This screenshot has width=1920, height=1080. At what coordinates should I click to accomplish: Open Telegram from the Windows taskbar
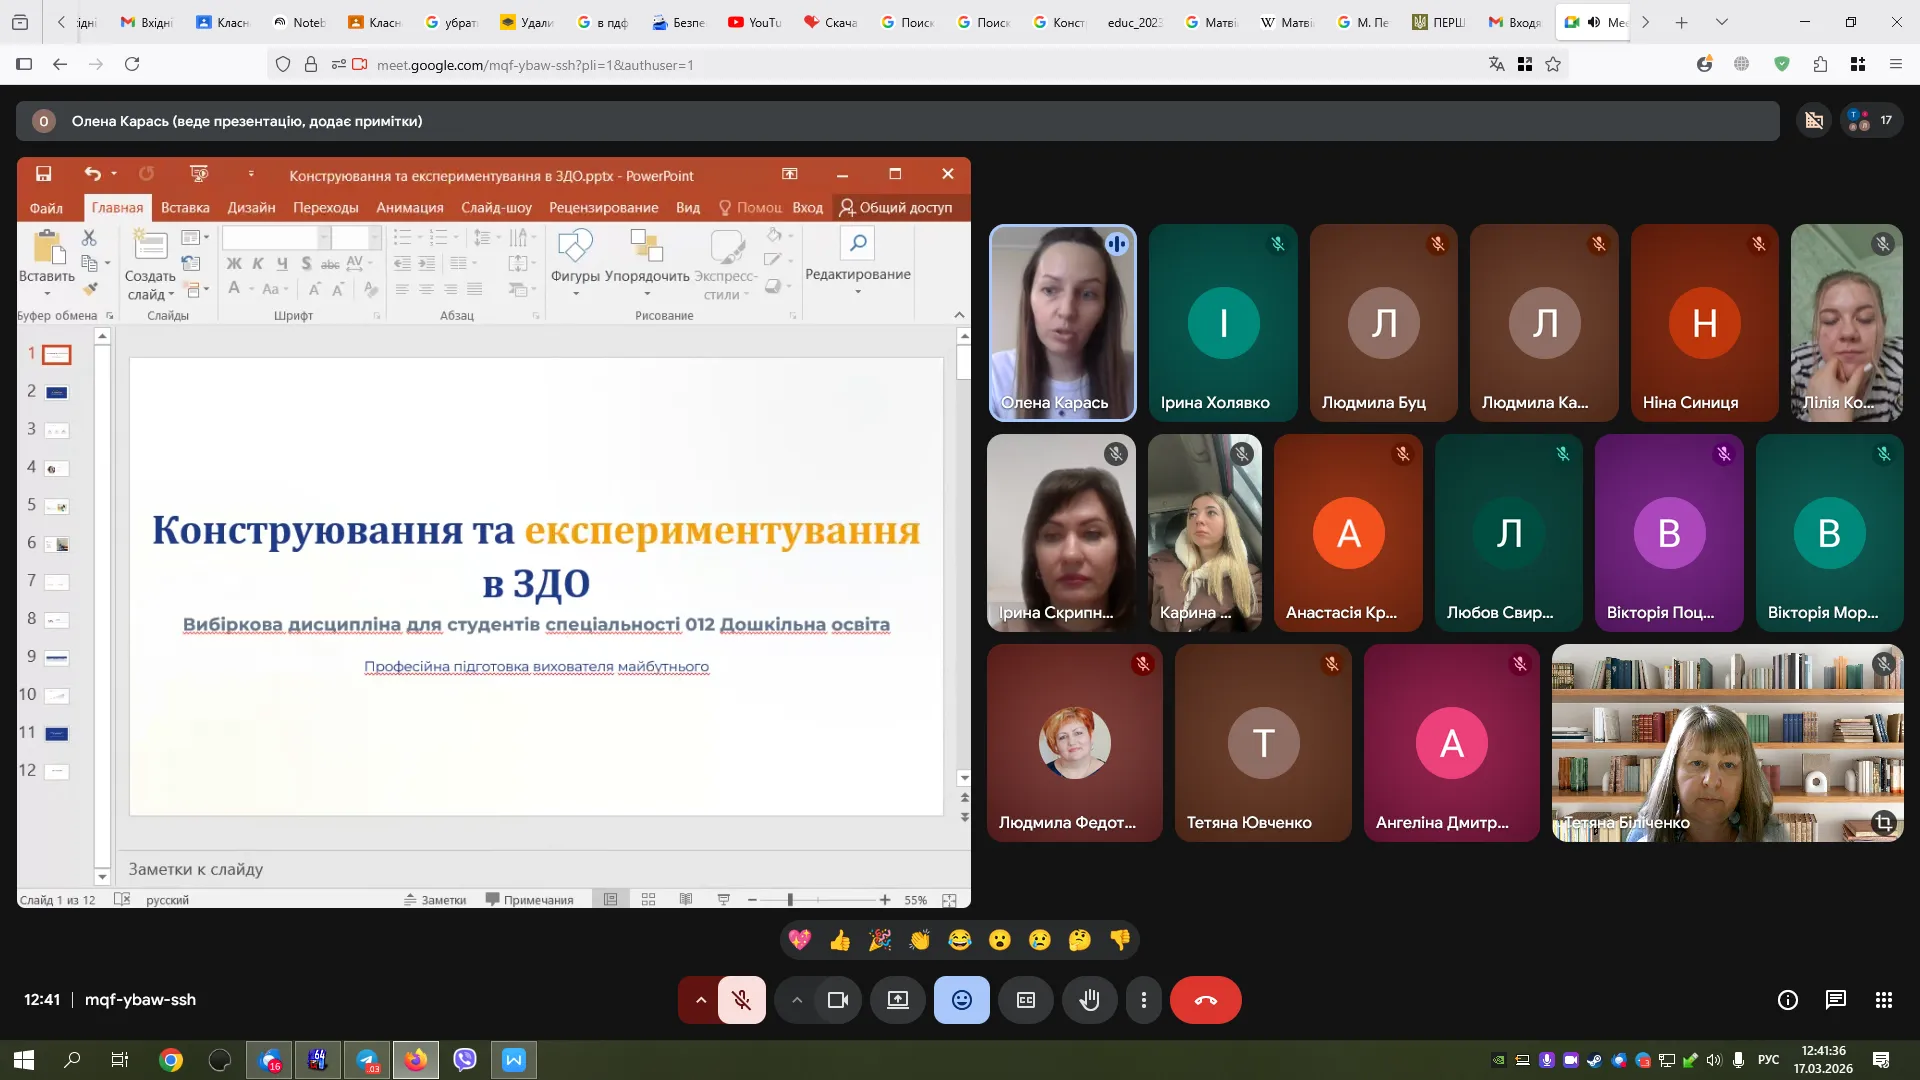click(367, 1060)
